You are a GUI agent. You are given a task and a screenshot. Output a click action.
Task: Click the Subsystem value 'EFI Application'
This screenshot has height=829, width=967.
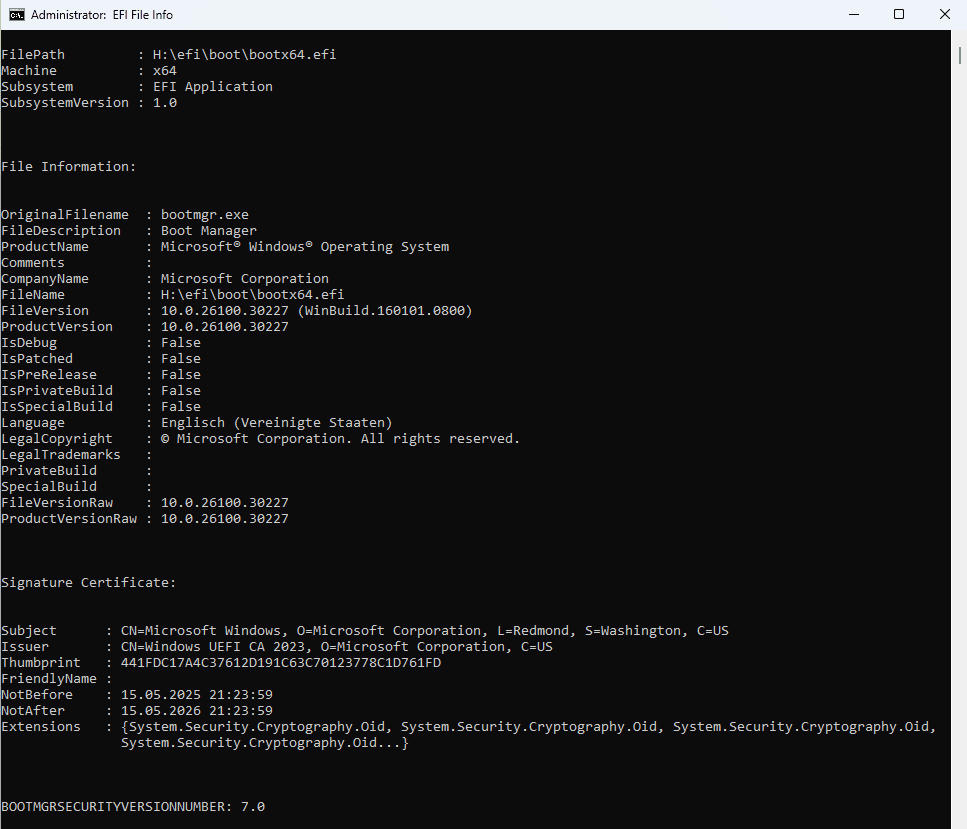click(213, 86)
